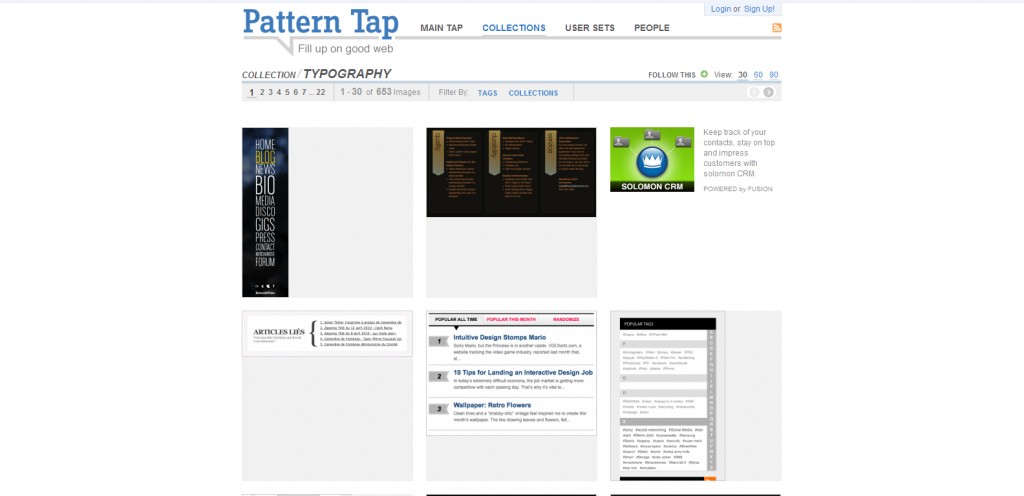
Task: Set view to 30 images
Action: 743,75
